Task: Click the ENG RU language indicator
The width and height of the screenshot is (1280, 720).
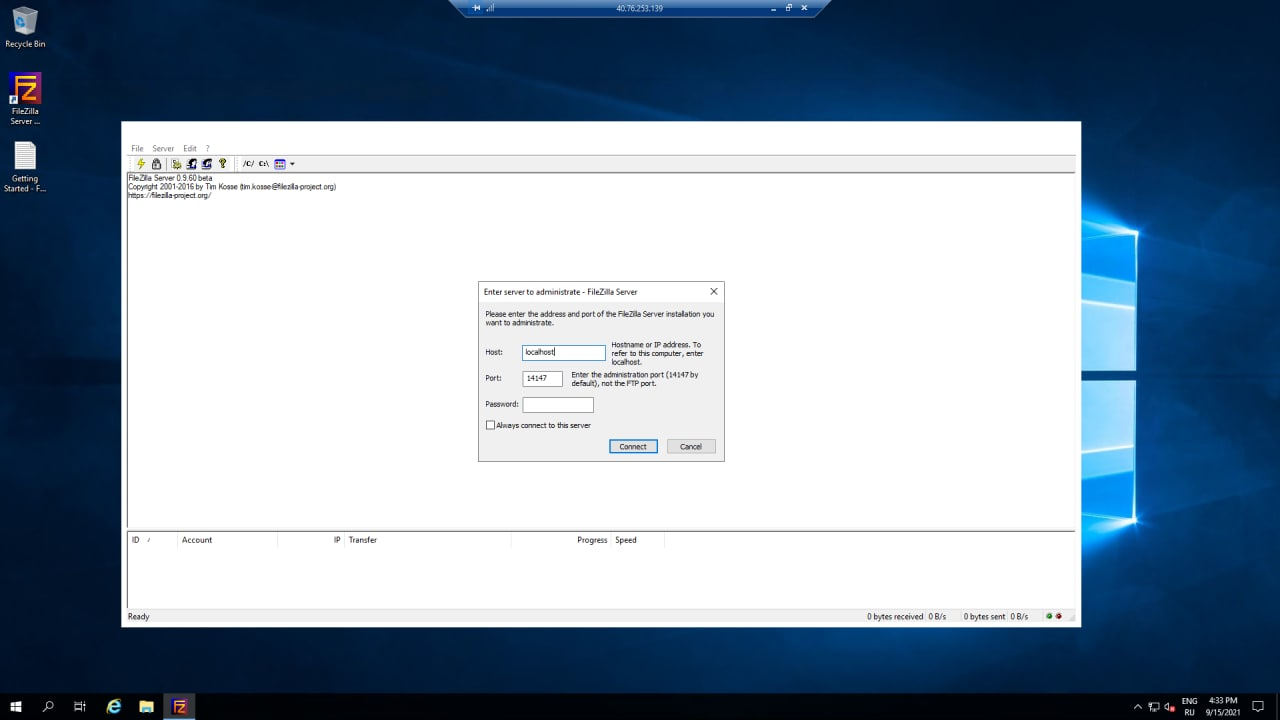Action: 1189,707
